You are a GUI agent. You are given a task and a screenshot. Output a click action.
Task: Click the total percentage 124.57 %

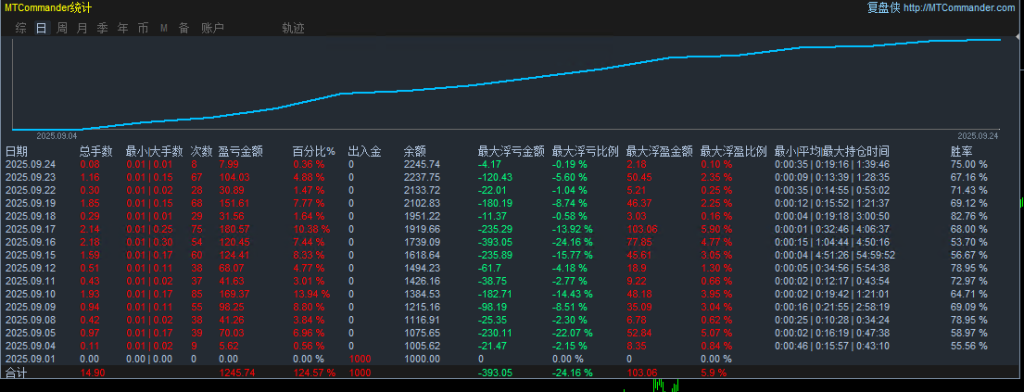(314, 373)
